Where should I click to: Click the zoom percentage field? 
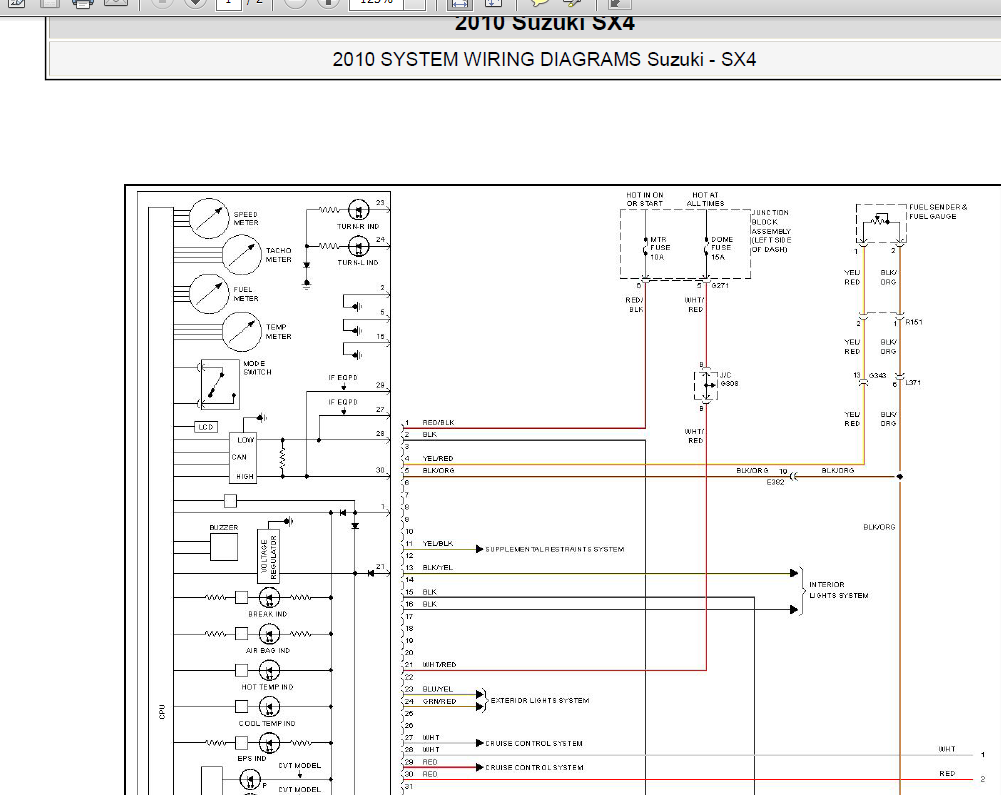coord(376,3)
